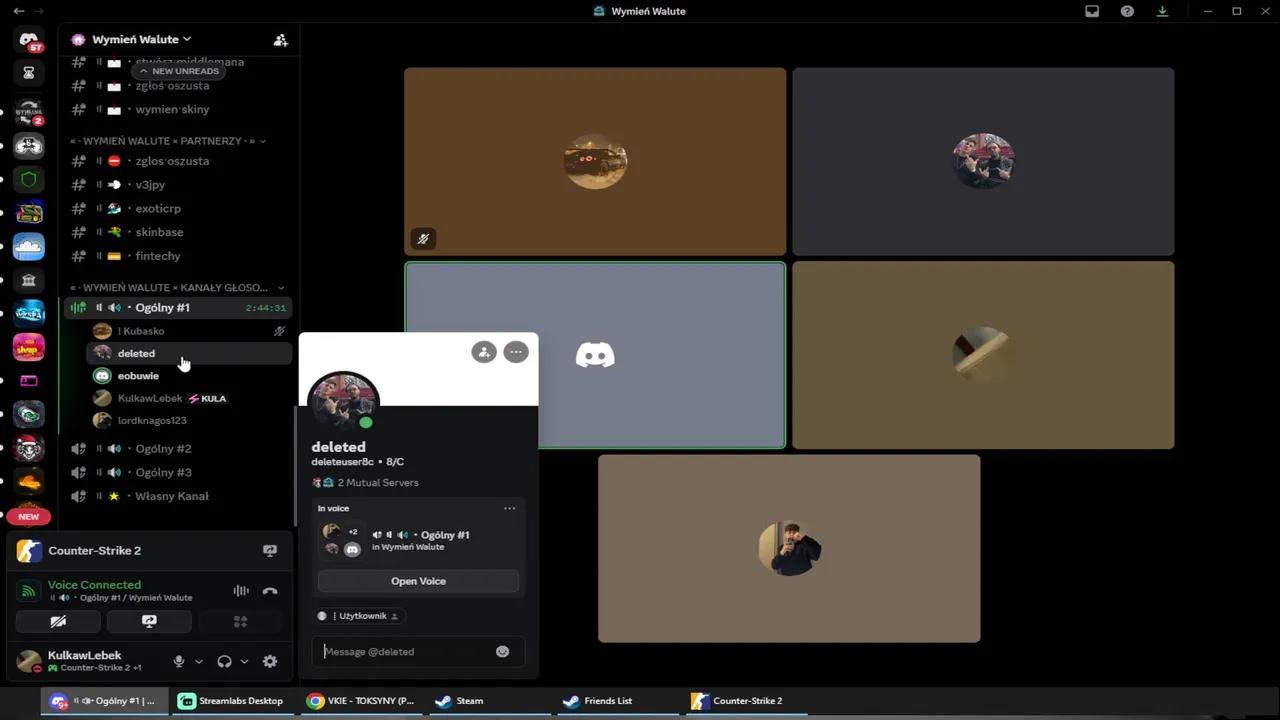The height and width of the screenshot is (720, 1280).
Task: Open Discord help question mark icon
Action: coord(1127,11)
